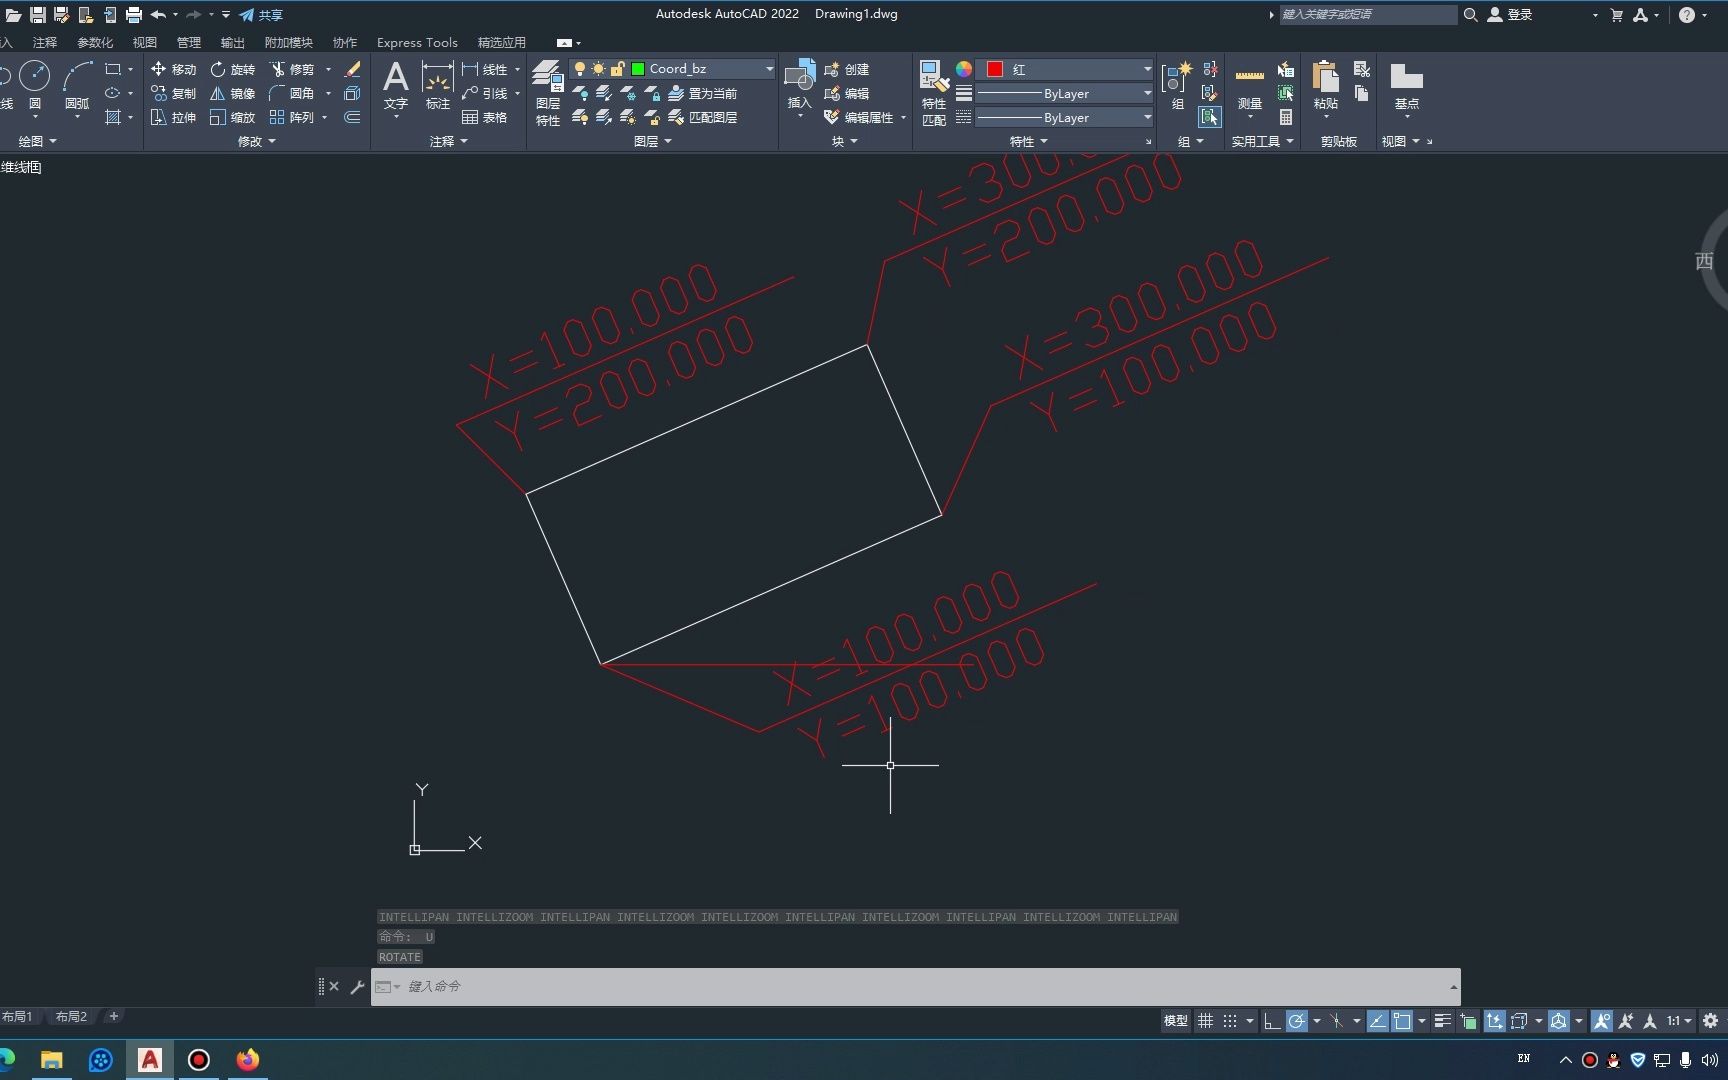Select the Dimension (标注) tool

coord(438,85)
